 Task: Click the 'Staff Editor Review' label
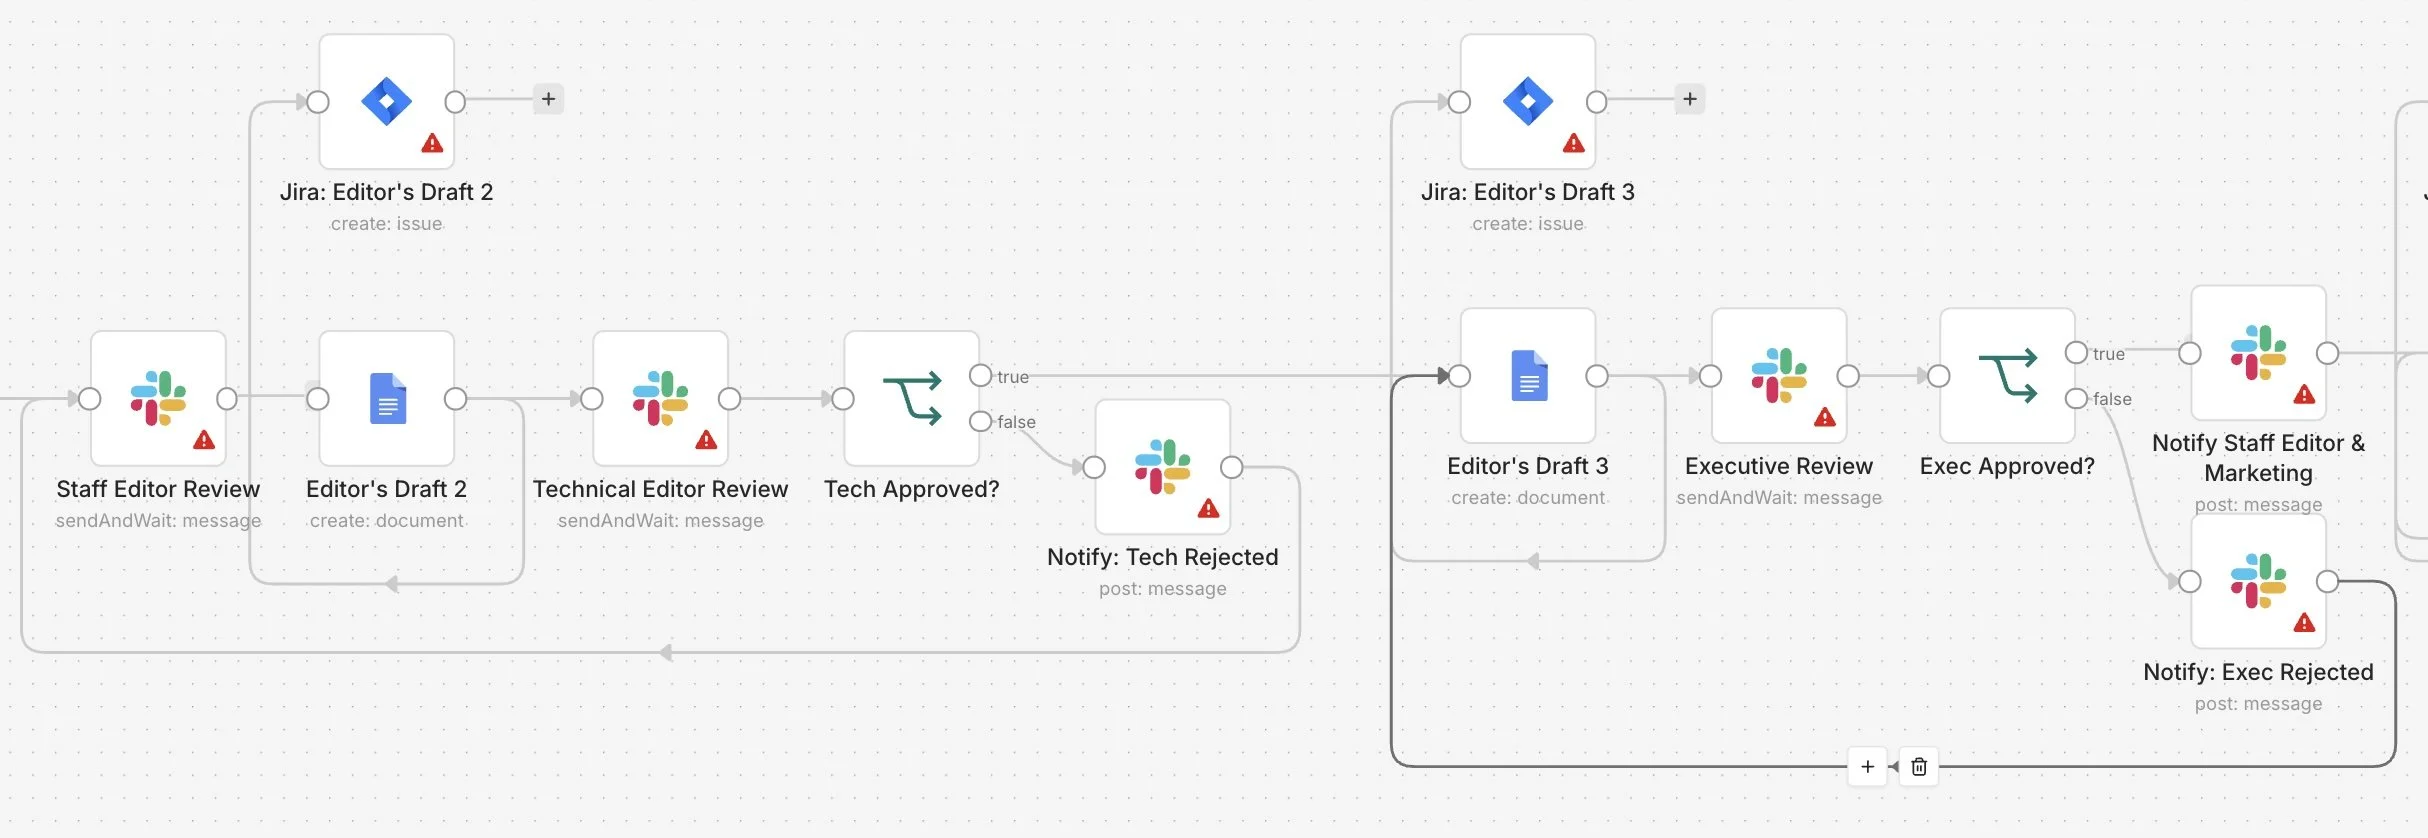pos(158,489)
